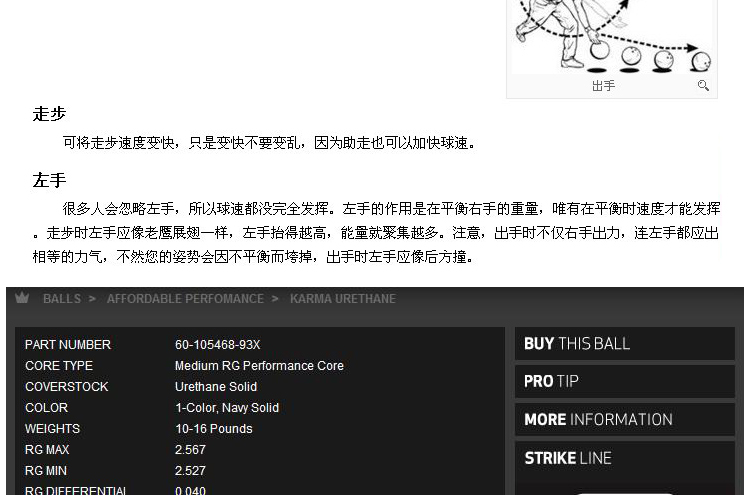
Task: Click the 左手 section heading
Action: click(x=49, y=180)
